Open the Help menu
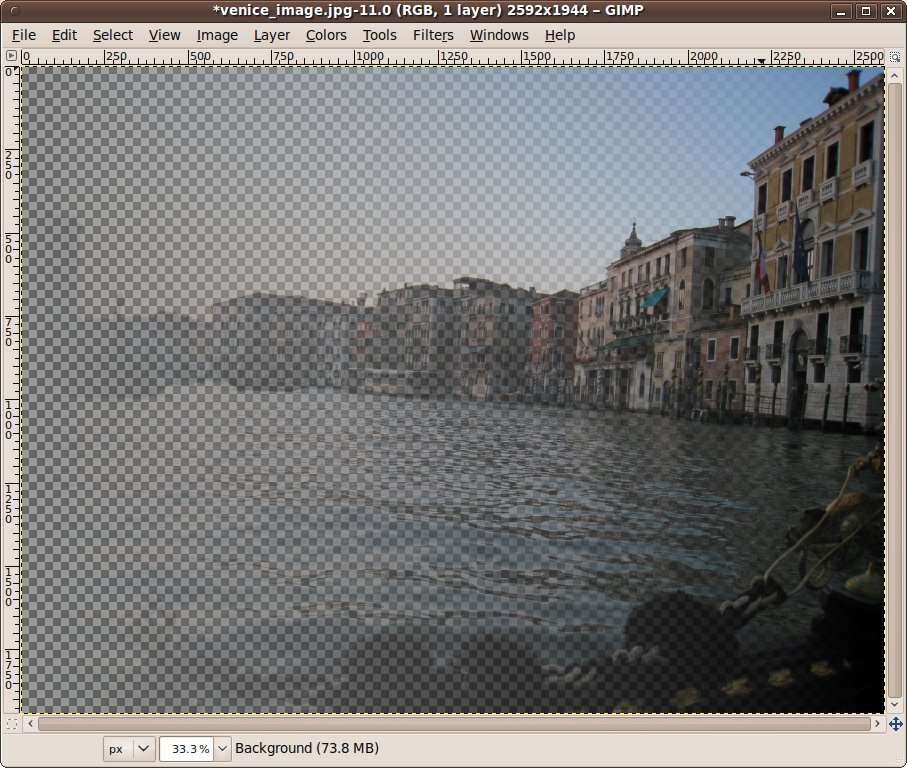Screen dimensions: 907x768 click(560, 35)
